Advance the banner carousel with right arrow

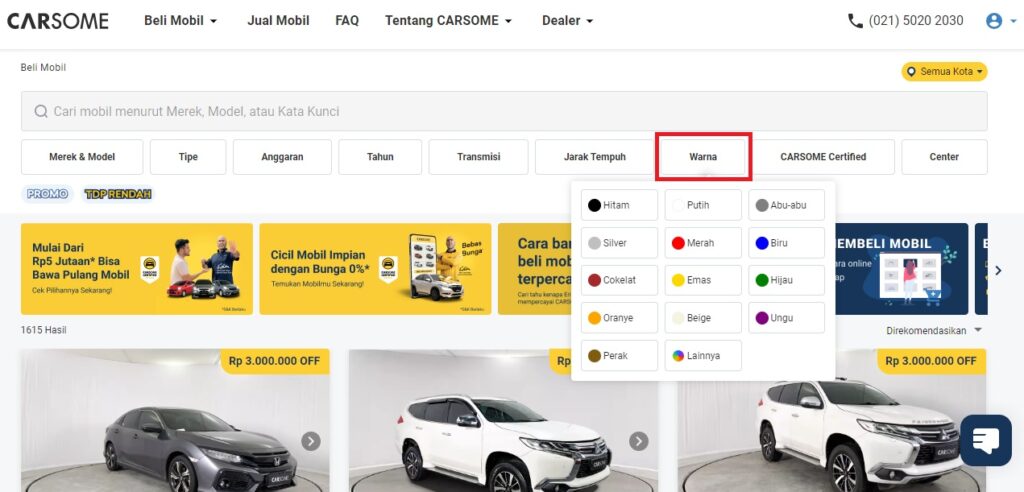[998, 270]
